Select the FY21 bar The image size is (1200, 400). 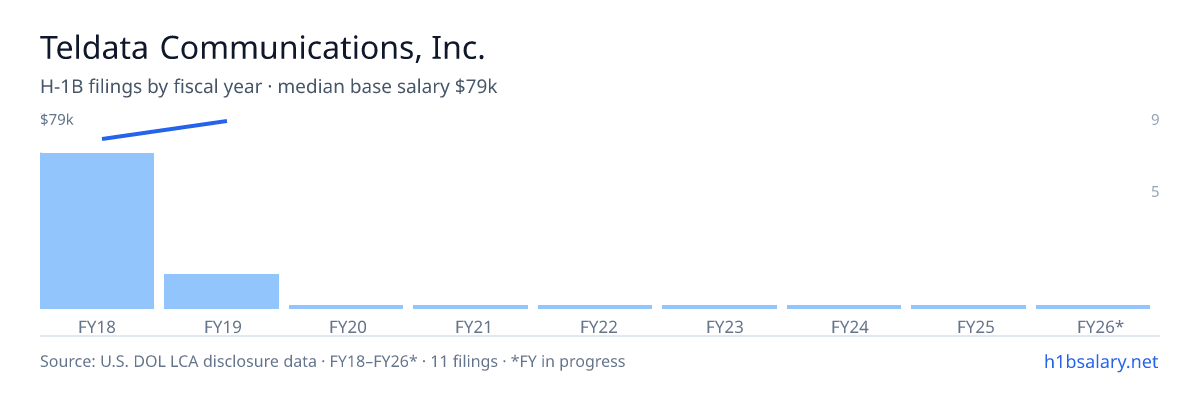point(470,307)
